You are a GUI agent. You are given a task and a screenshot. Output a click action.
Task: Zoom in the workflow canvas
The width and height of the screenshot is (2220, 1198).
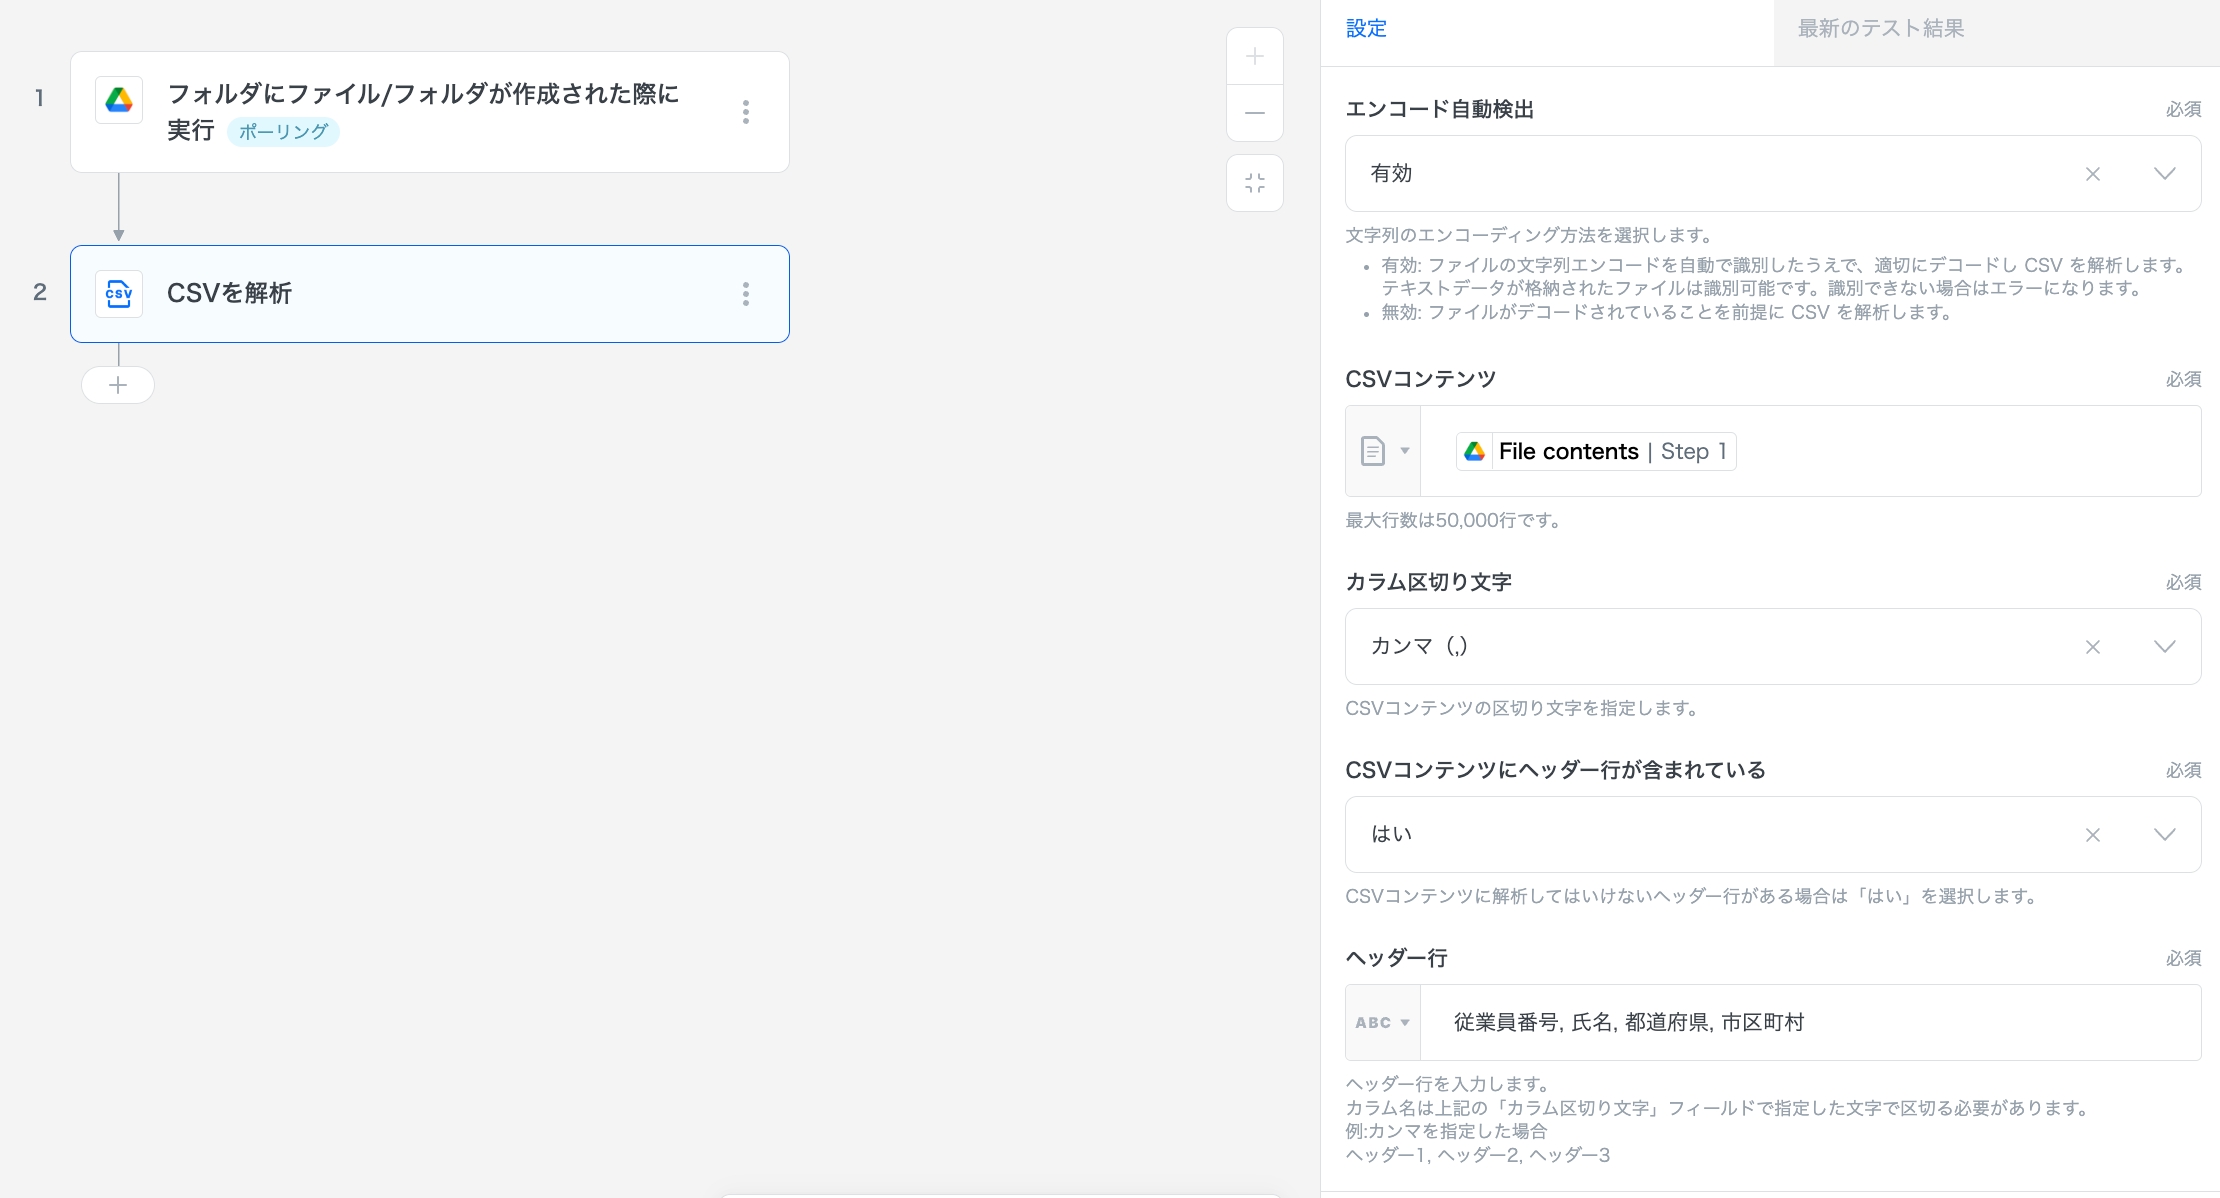coord(1255,57)
